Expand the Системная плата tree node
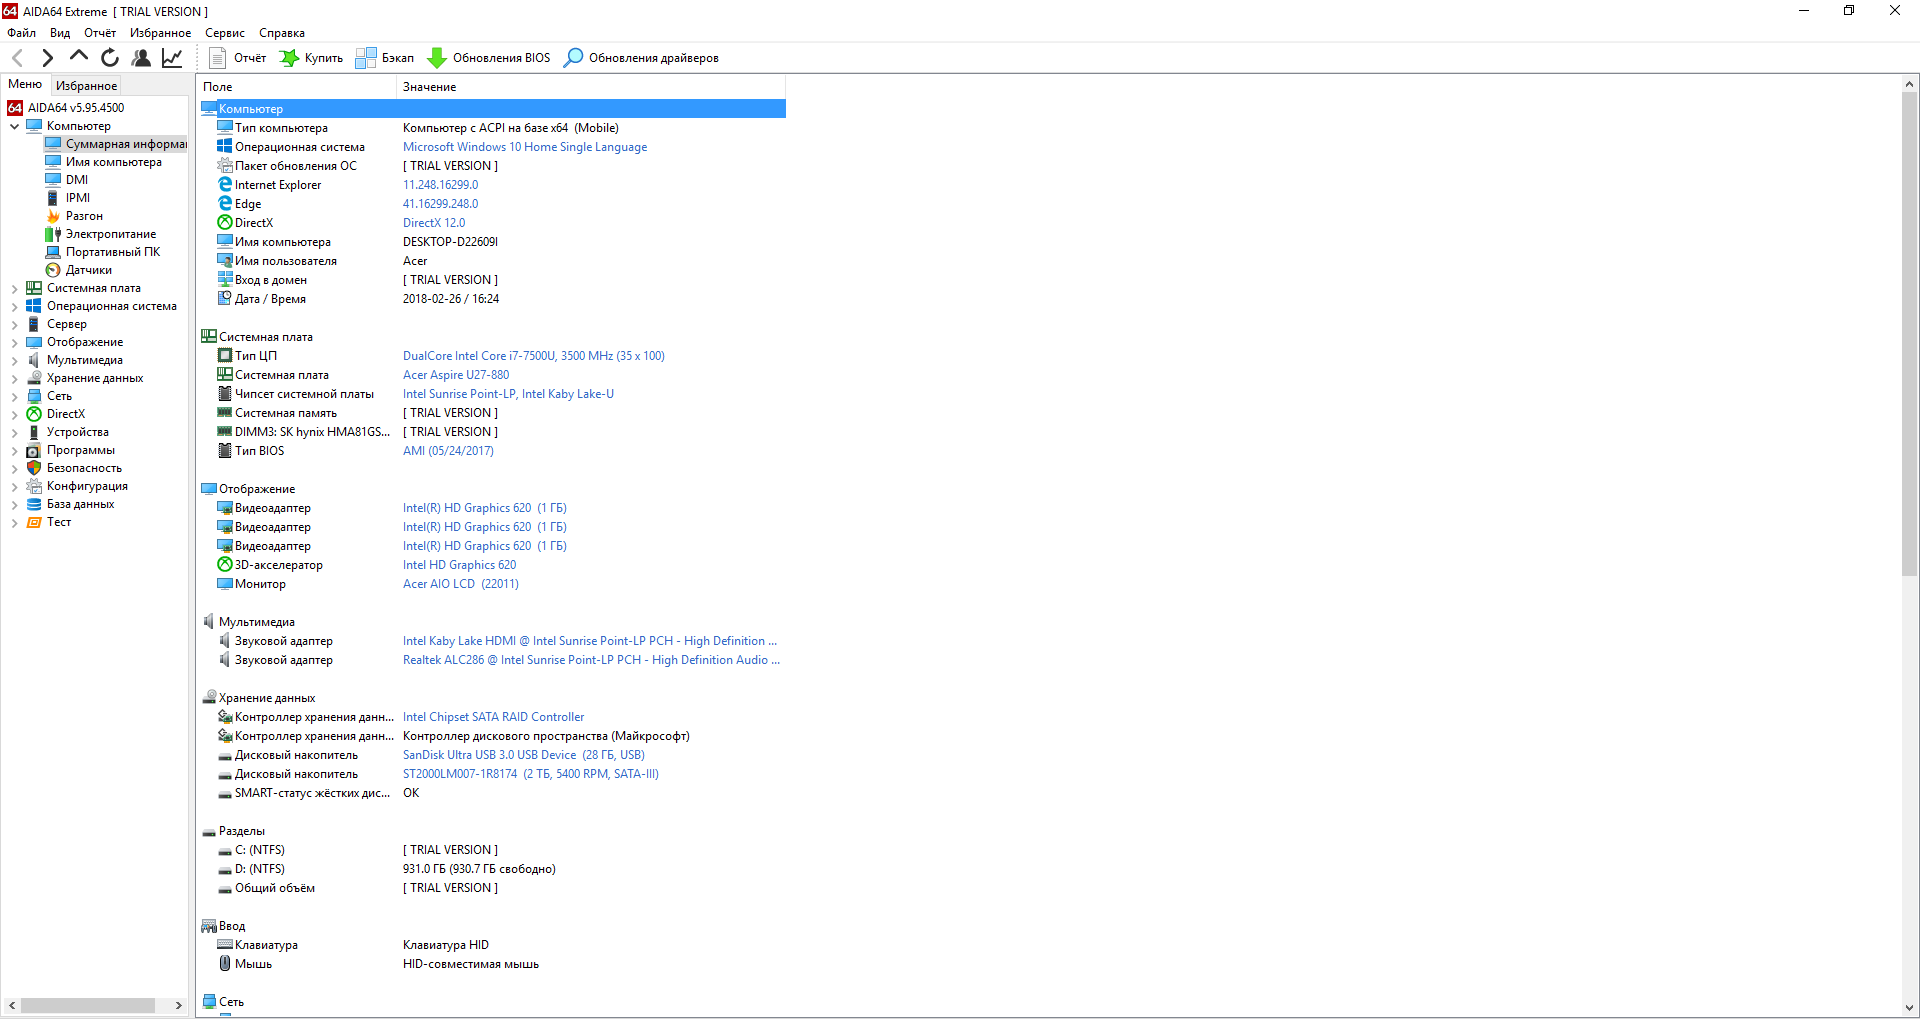1920x1019 pixels. point(15,288)
